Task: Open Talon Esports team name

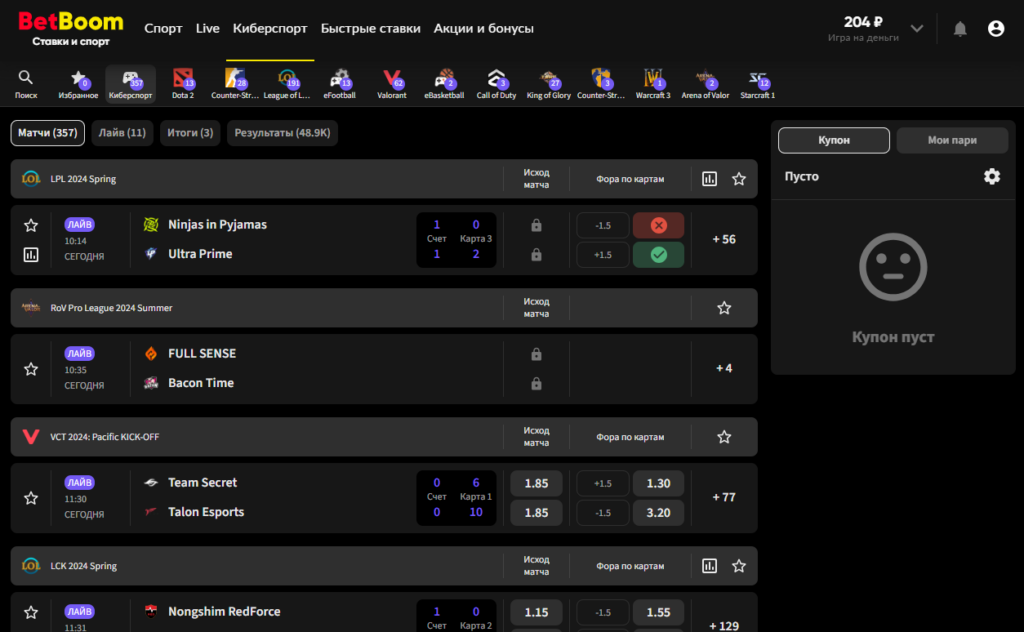Action: 206,513
